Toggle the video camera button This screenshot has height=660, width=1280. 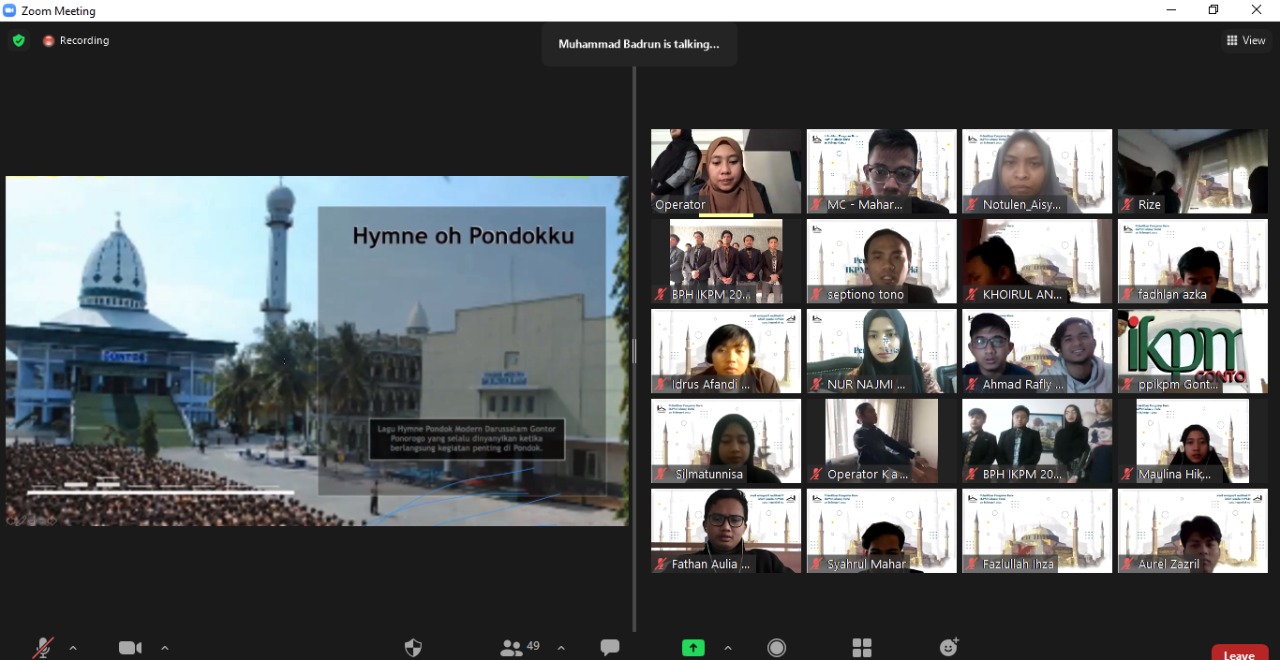pyautogui.click(x=130, y=648)
